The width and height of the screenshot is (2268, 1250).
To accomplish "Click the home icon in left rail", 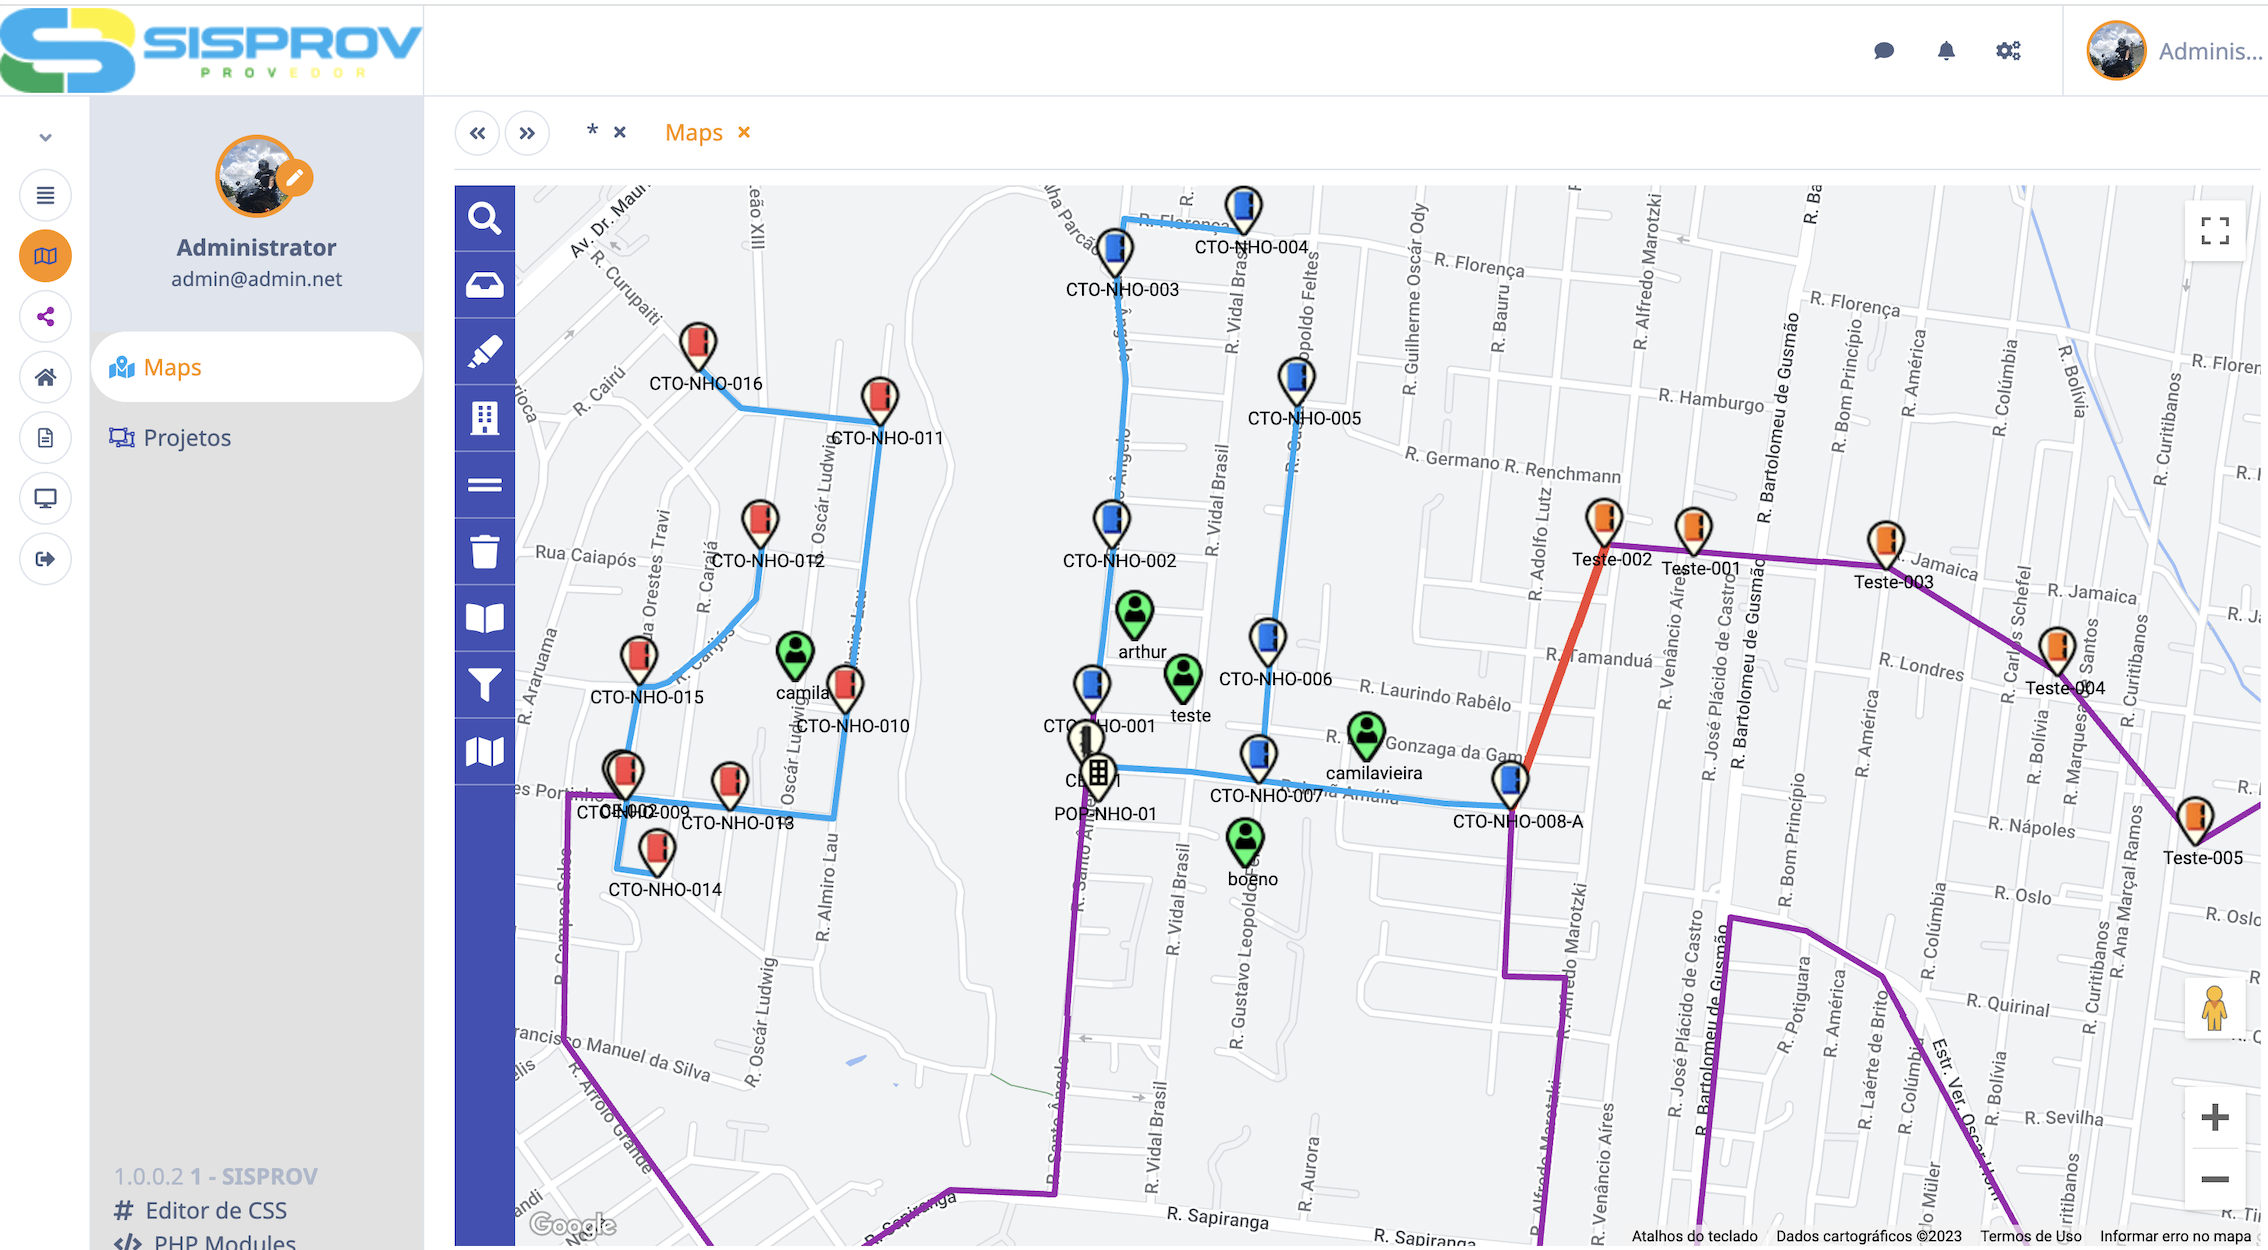I will pos(45,377).
